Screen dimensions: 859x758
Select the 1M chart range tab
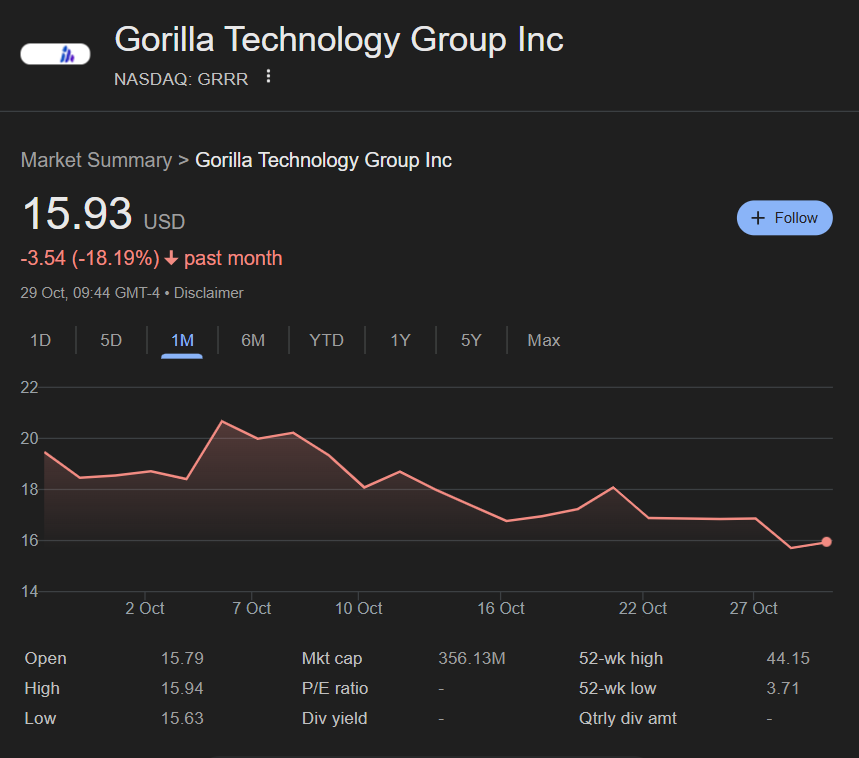pos(182,340)
